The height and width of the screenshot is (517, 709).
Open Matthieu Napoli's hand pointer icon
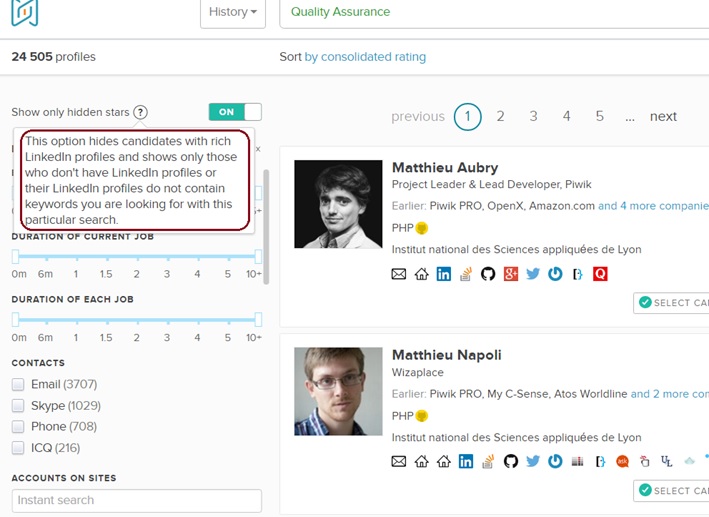tap(645, 461)
